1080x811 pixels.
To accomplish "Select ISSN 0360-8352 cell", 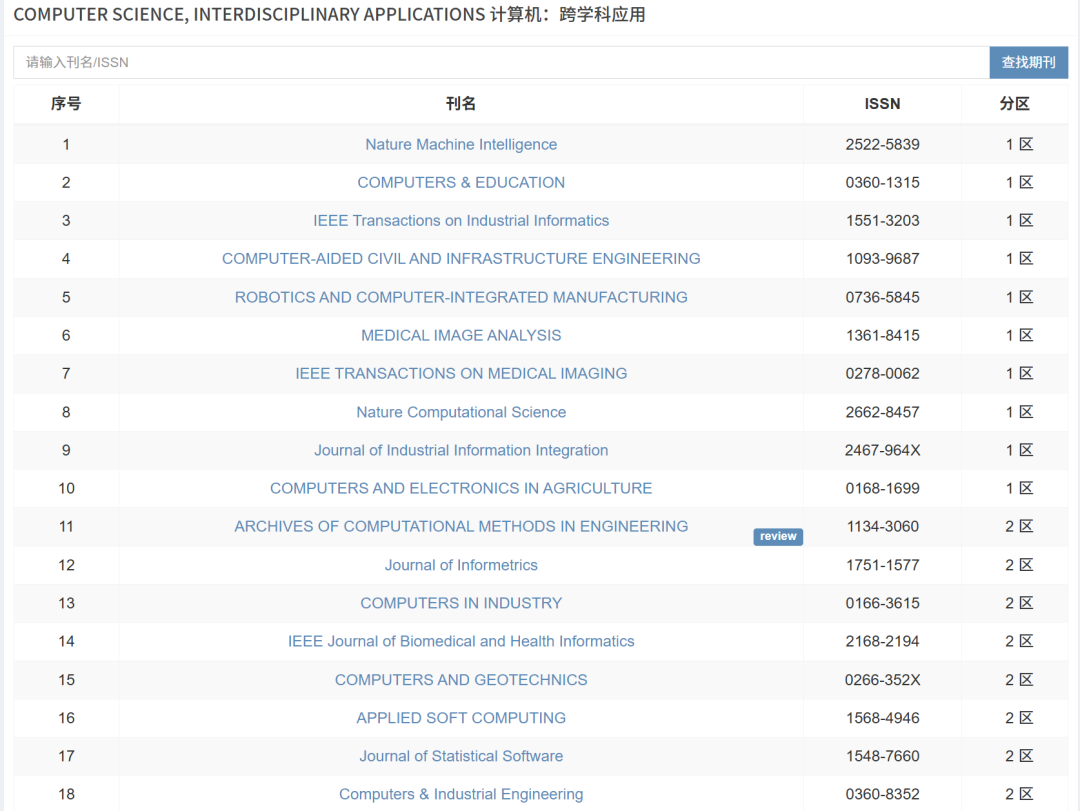I will coord(882,794).
